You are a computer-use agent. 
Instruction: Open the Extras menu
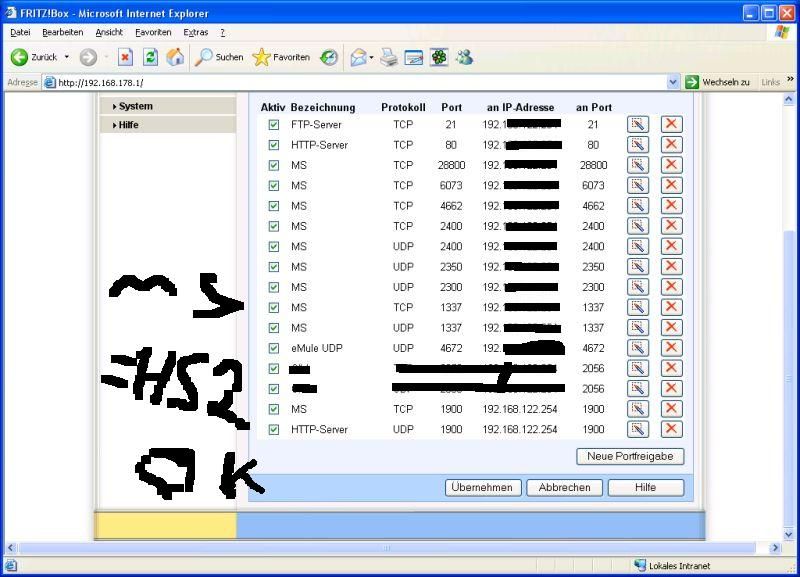196,33
